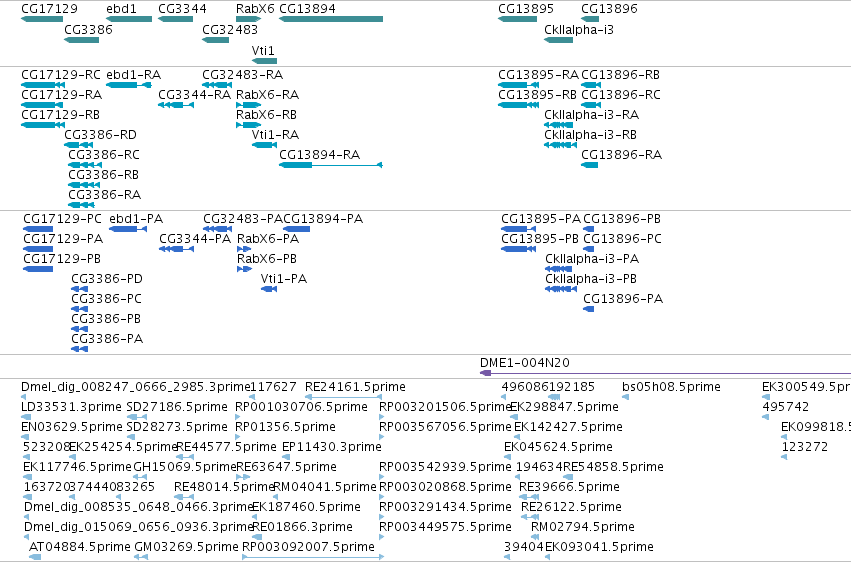The image size is (851, 562).
Task: Click EST label LD33531.3prime
Action: coord(71,406)
